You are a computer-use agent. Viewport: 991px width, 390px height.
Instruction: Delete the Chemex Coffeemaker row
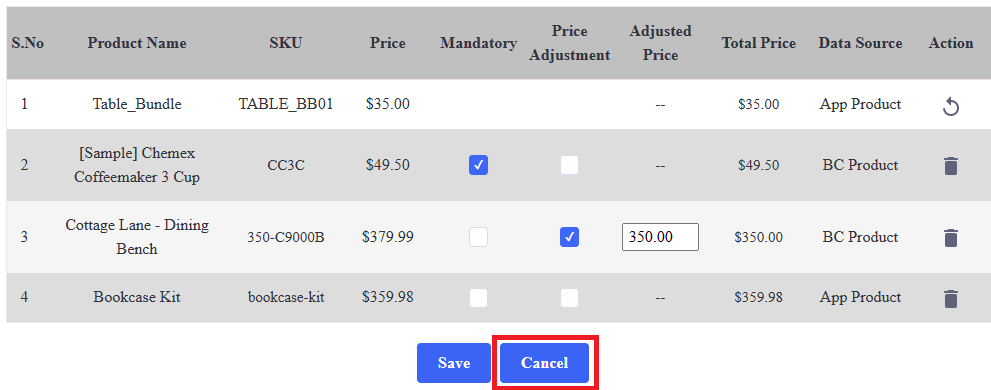click(951, 166)
